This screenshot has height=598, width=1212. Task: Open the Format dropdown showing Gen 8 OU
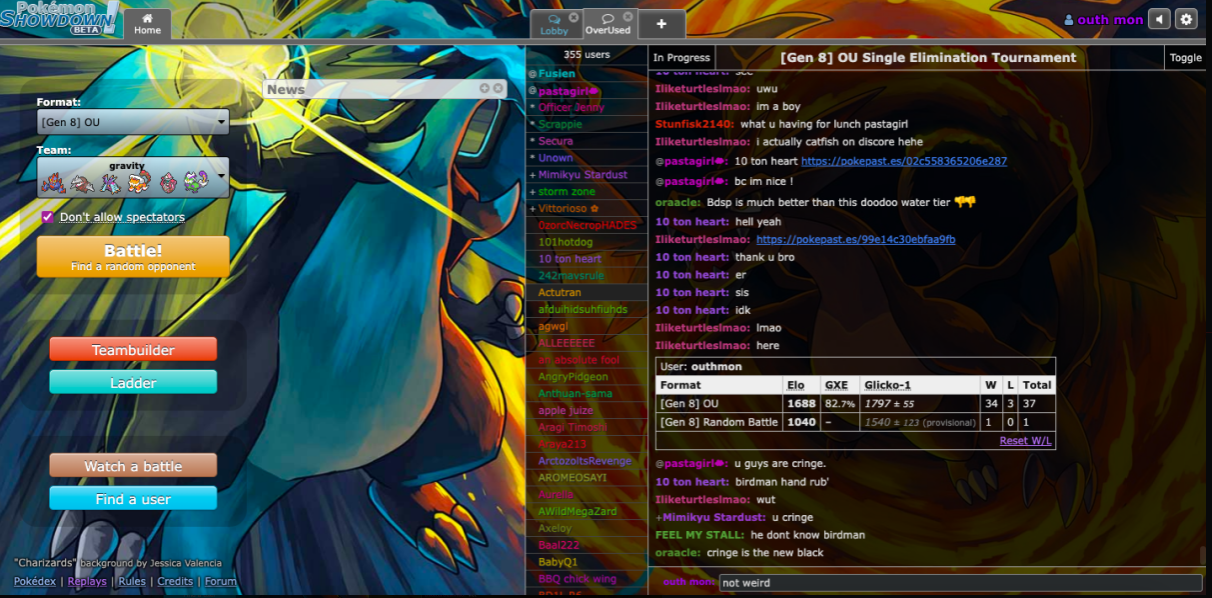tap(133, 122)
